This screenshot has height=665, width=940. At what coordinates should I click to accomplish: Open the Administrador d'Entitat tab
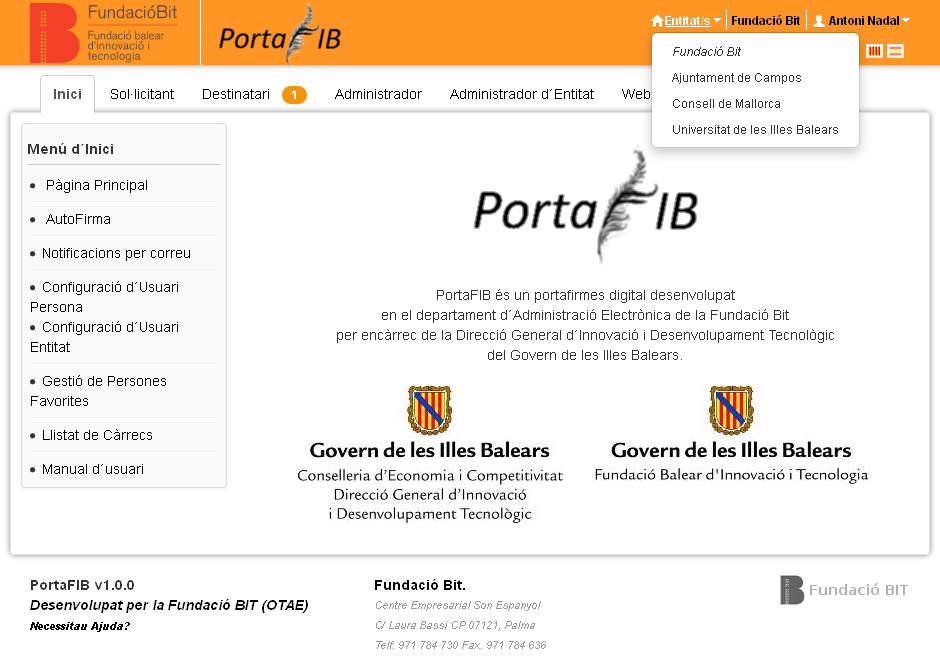(x=521, y=94)
